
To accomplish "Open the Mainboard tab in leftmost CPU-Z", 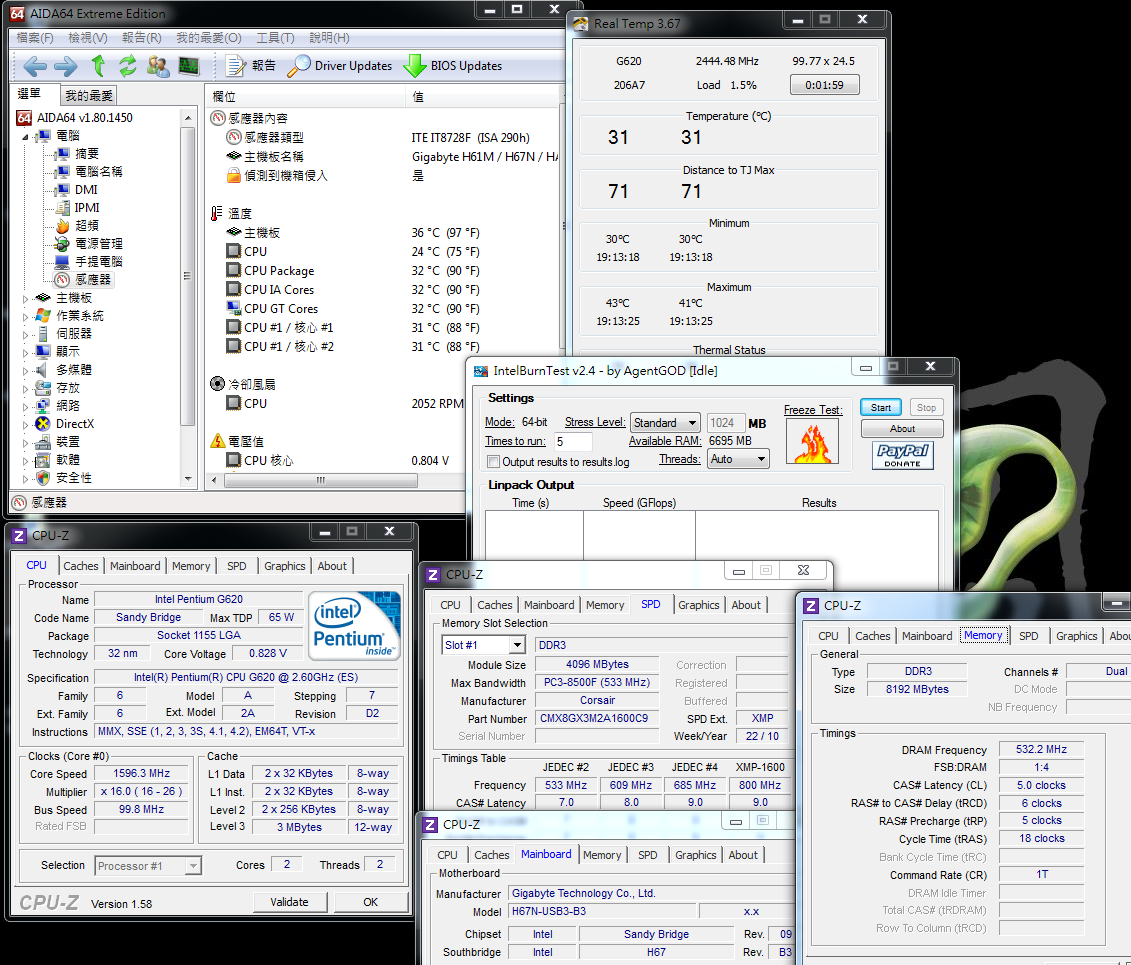I will (x=135, y=566).
